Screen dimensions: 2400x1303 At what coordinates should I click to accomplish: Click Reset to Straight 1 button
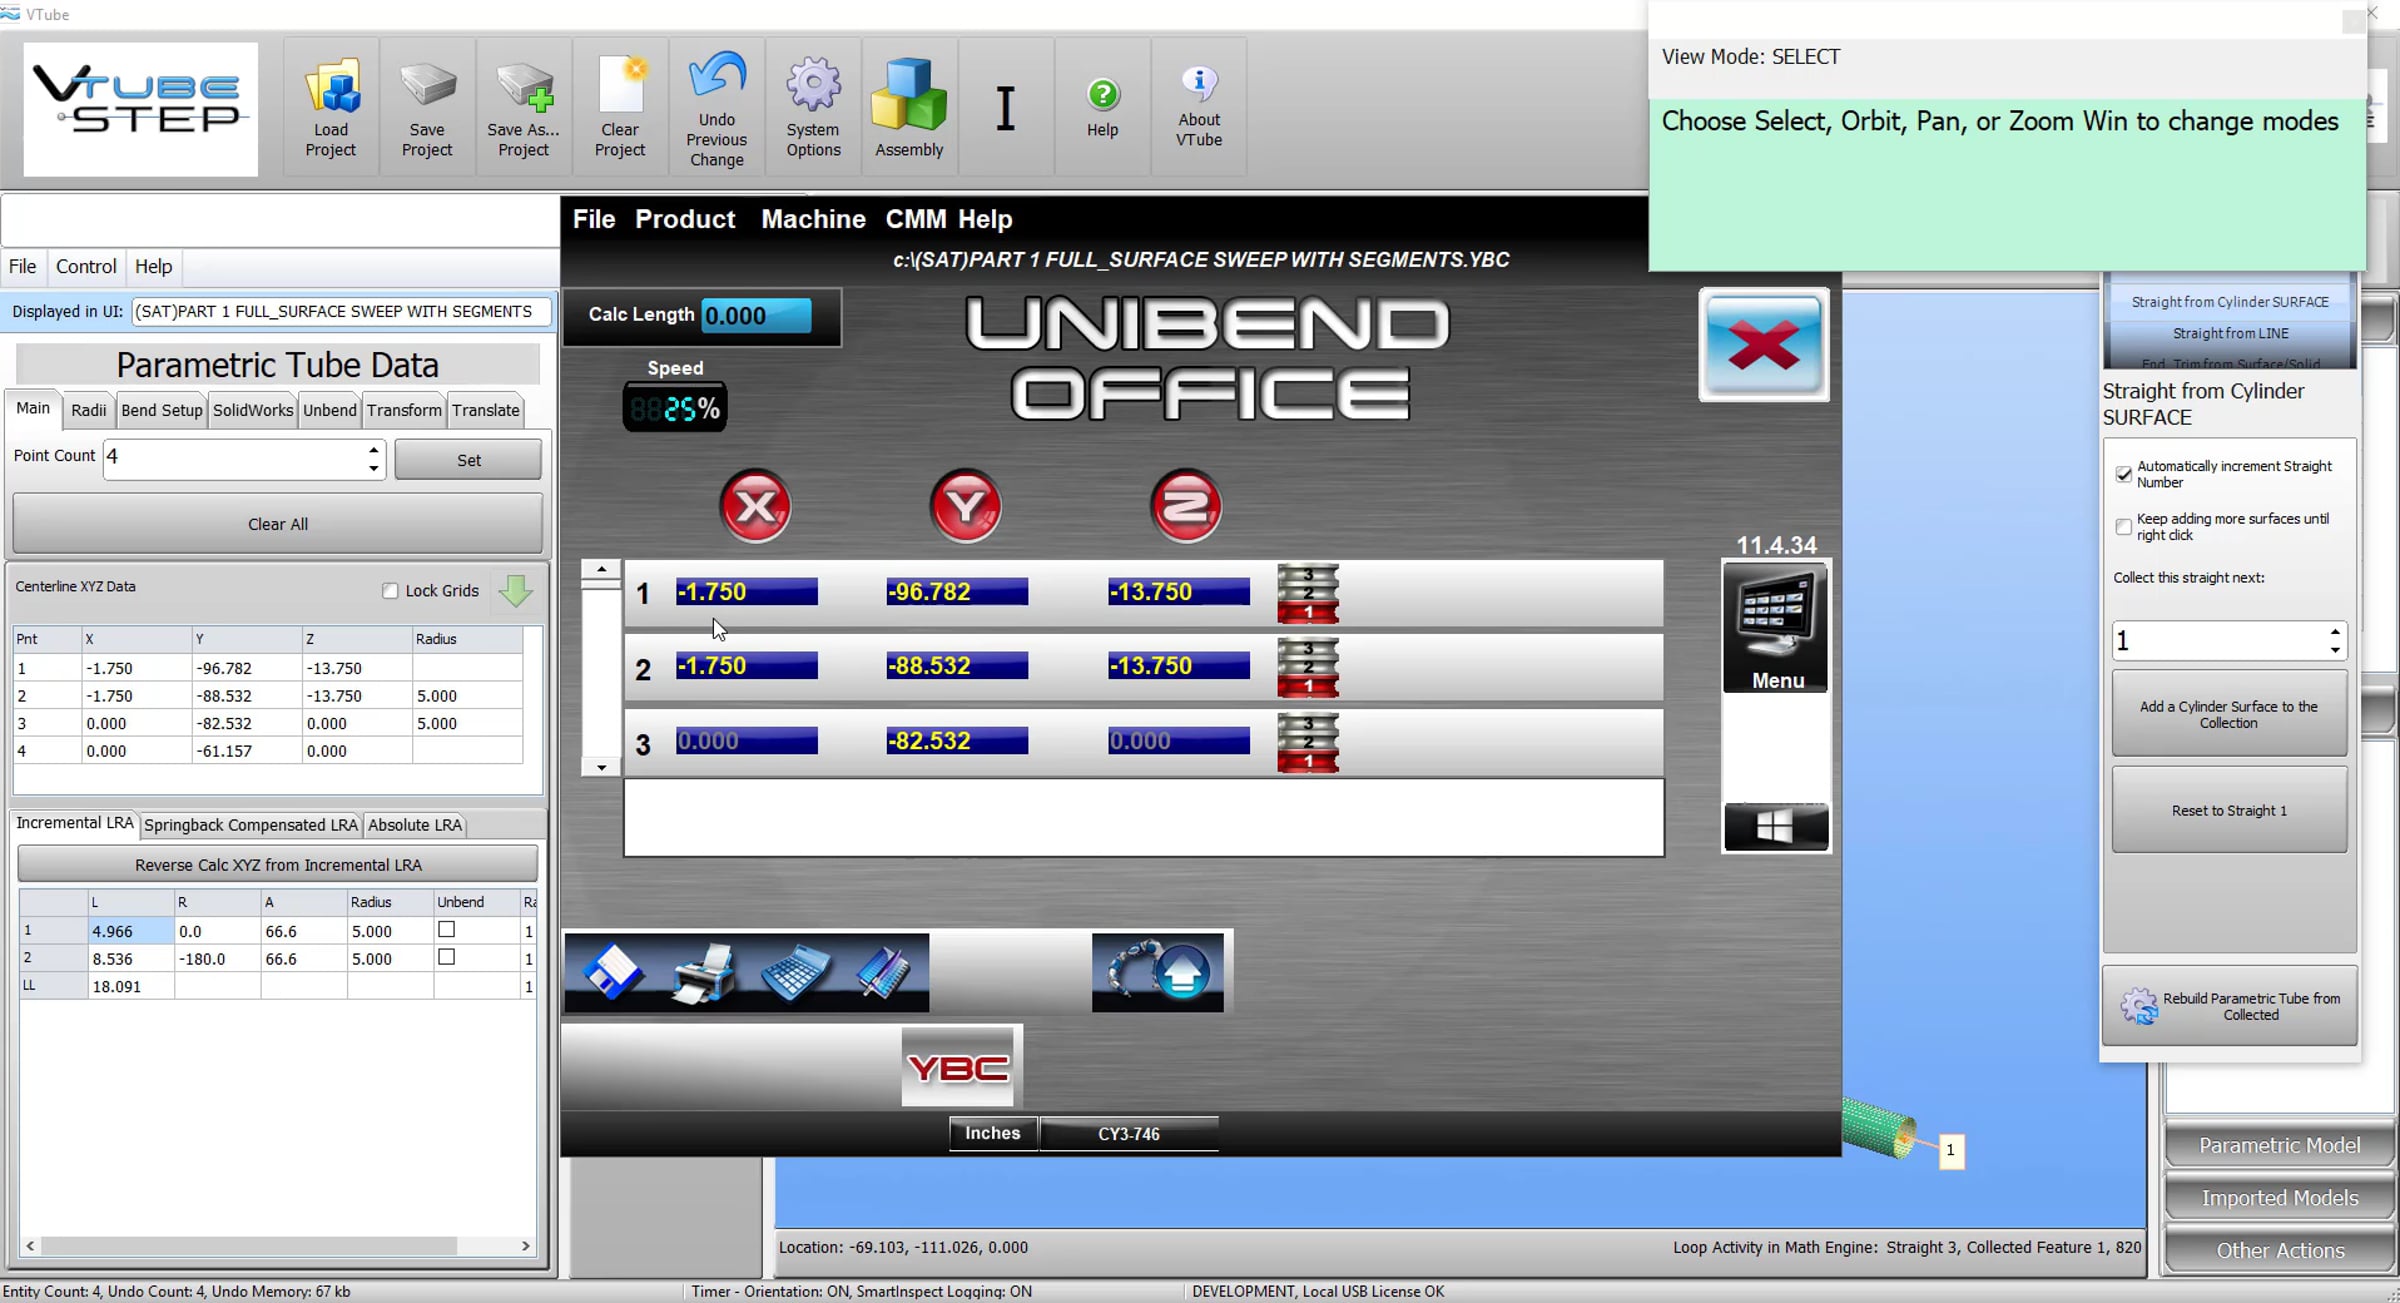coord(2229,810)
